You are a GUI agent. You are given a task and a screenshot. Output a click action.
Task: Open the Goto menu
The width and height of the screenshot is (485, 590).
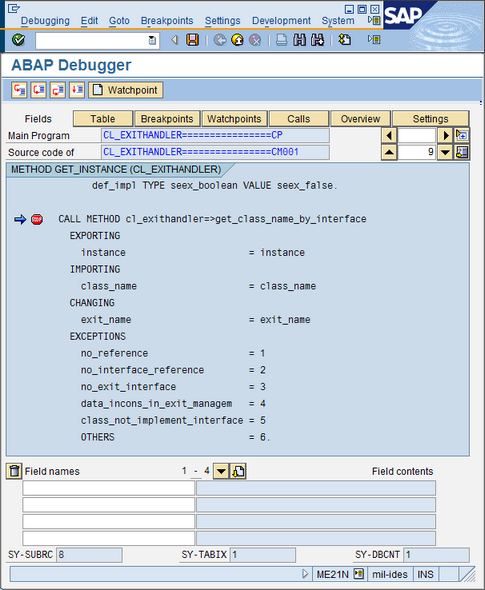point(119,21)
